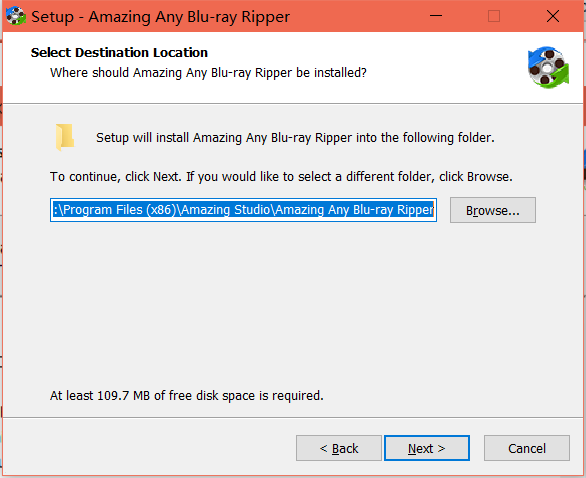Click the installer icon in the title bar
The image size is (586, 478).
coord(16,16)
